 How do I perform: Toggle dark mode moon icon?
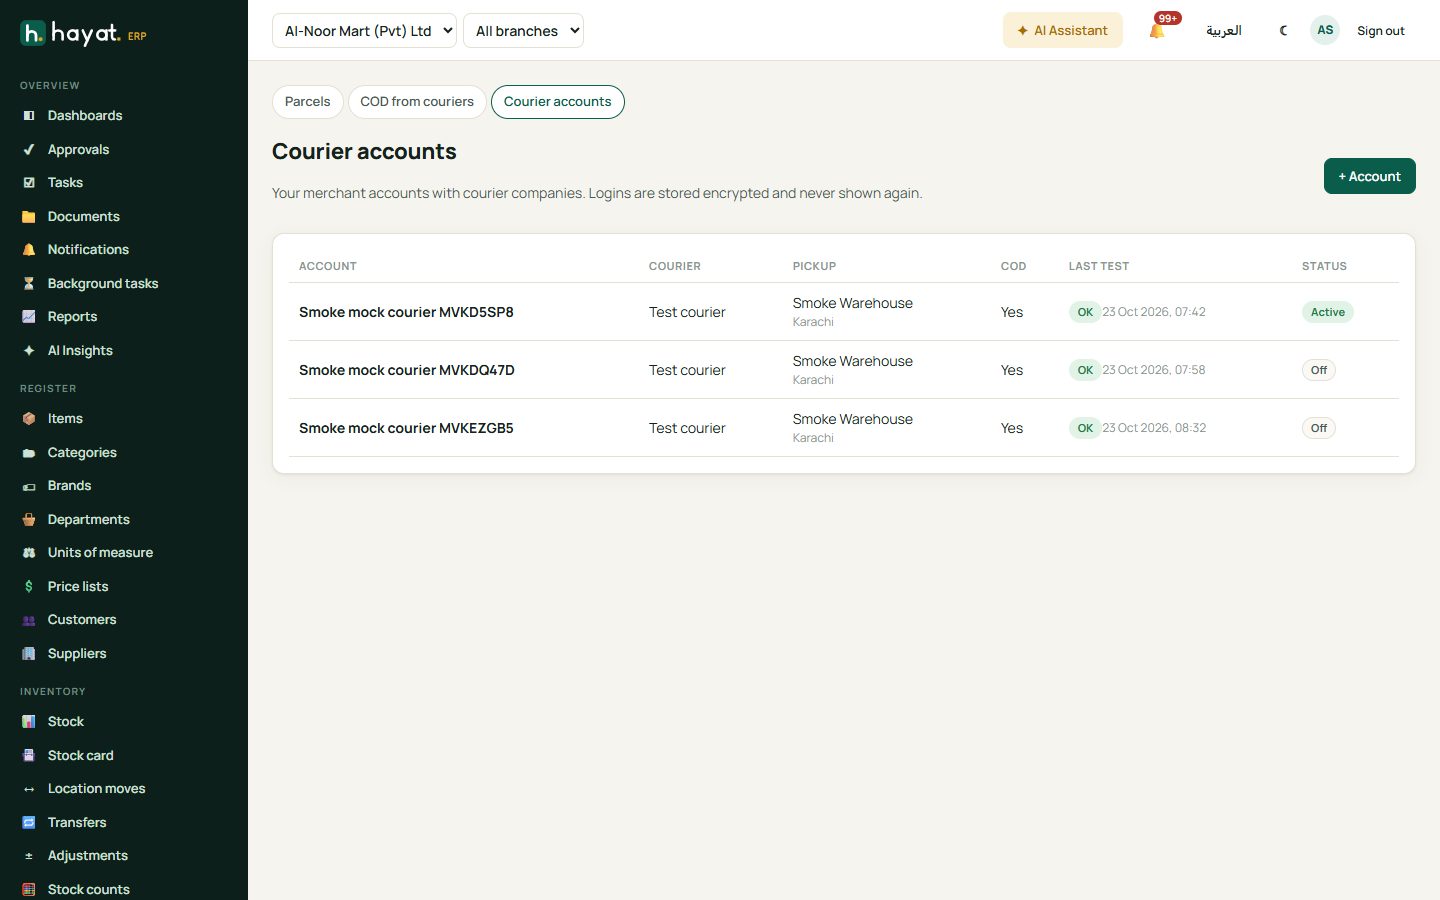tap(1283, 30)
